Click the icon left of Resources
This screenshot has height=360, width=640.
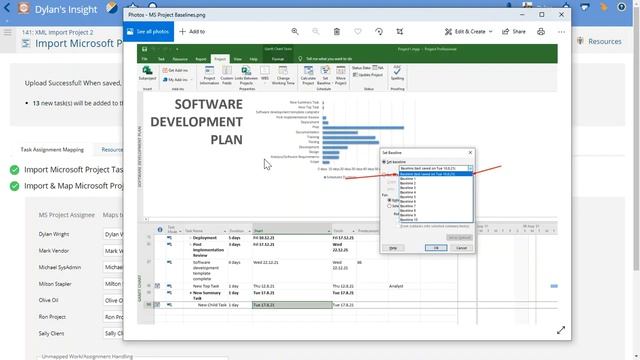580,41
